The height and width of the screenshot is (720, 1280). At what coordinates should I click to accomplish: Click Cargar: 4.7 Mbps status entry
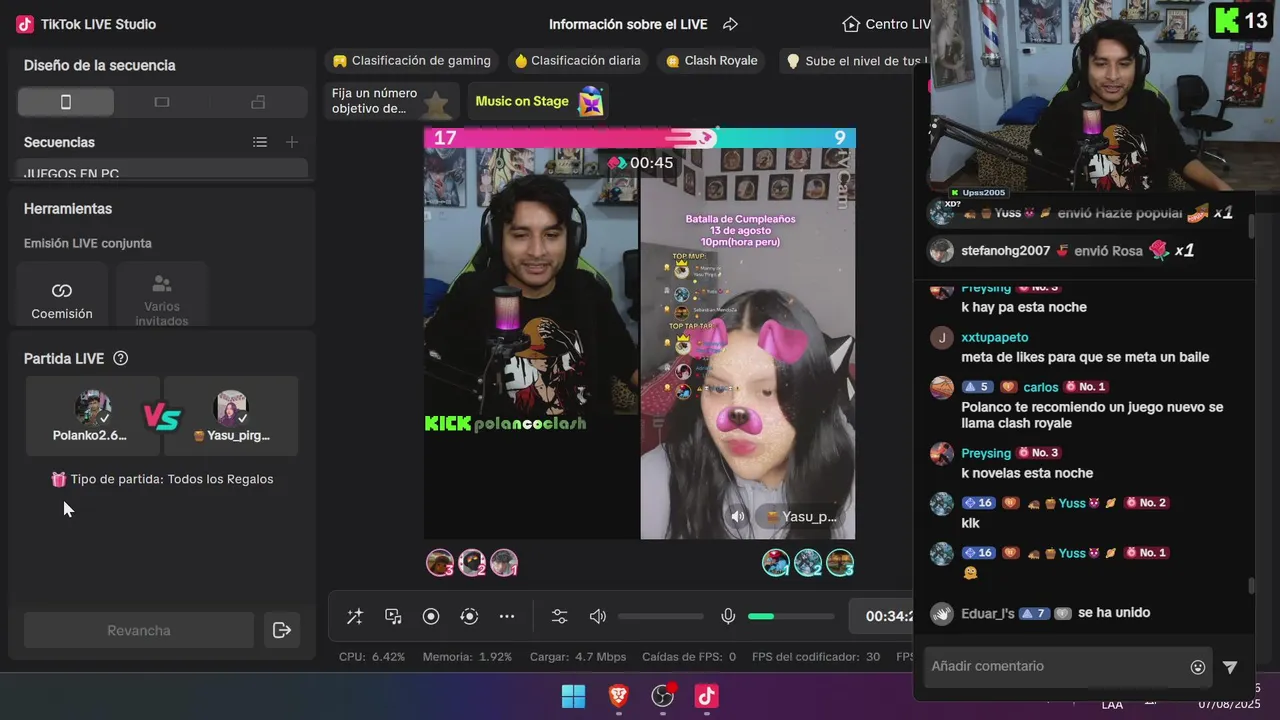tap(578, 657)
